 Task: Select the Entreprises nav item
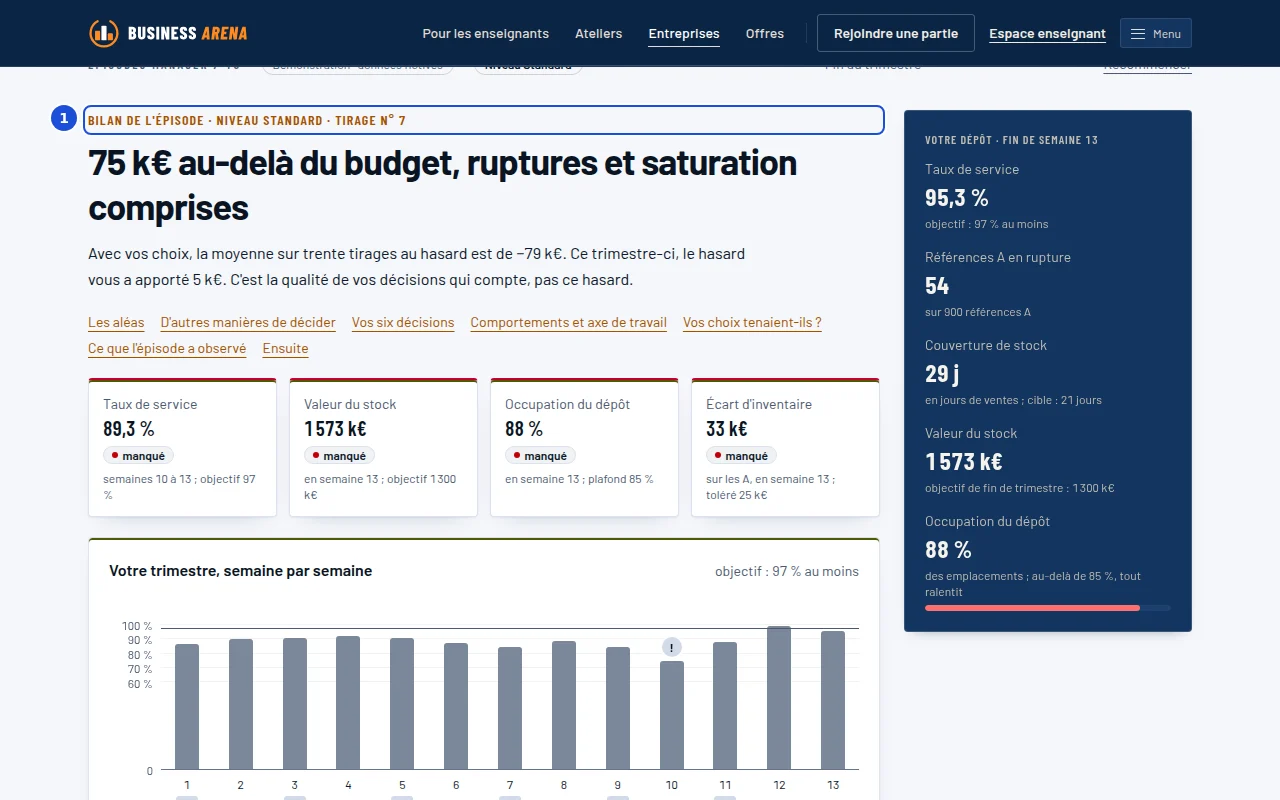tap(684, 33)
